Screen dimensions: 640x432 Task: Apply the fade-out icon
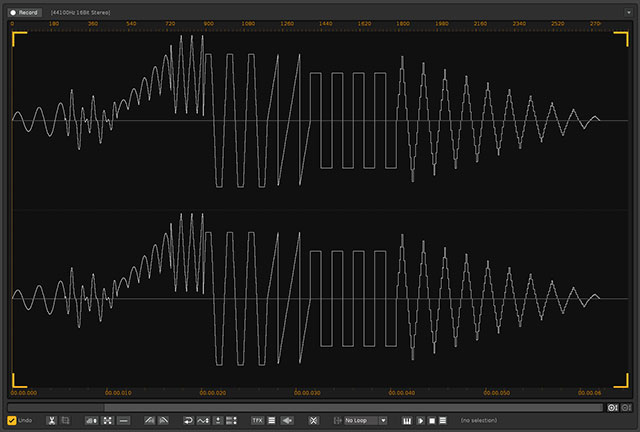[x=163, y=420]
